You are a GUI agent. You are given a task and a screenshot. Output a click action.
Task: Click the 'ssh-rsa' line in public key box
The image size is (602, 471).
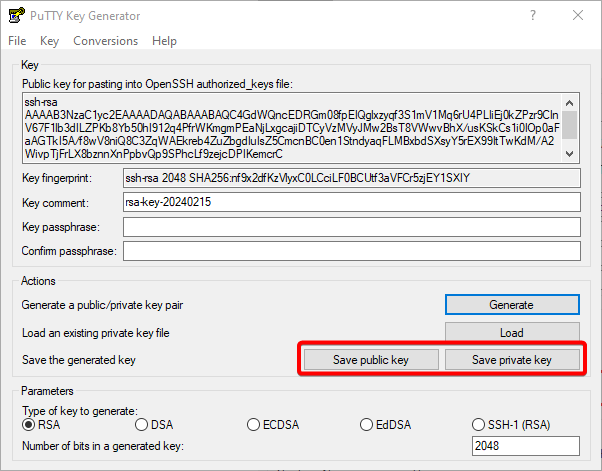coord(41,102)
